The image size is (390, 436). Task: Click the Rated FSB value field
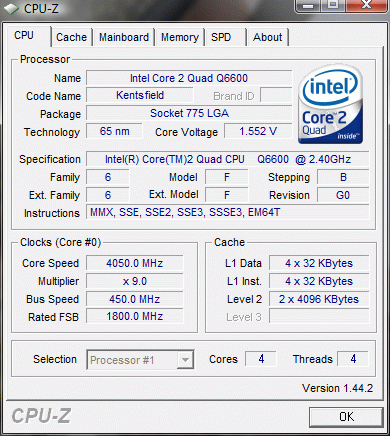tap(135, 316)
